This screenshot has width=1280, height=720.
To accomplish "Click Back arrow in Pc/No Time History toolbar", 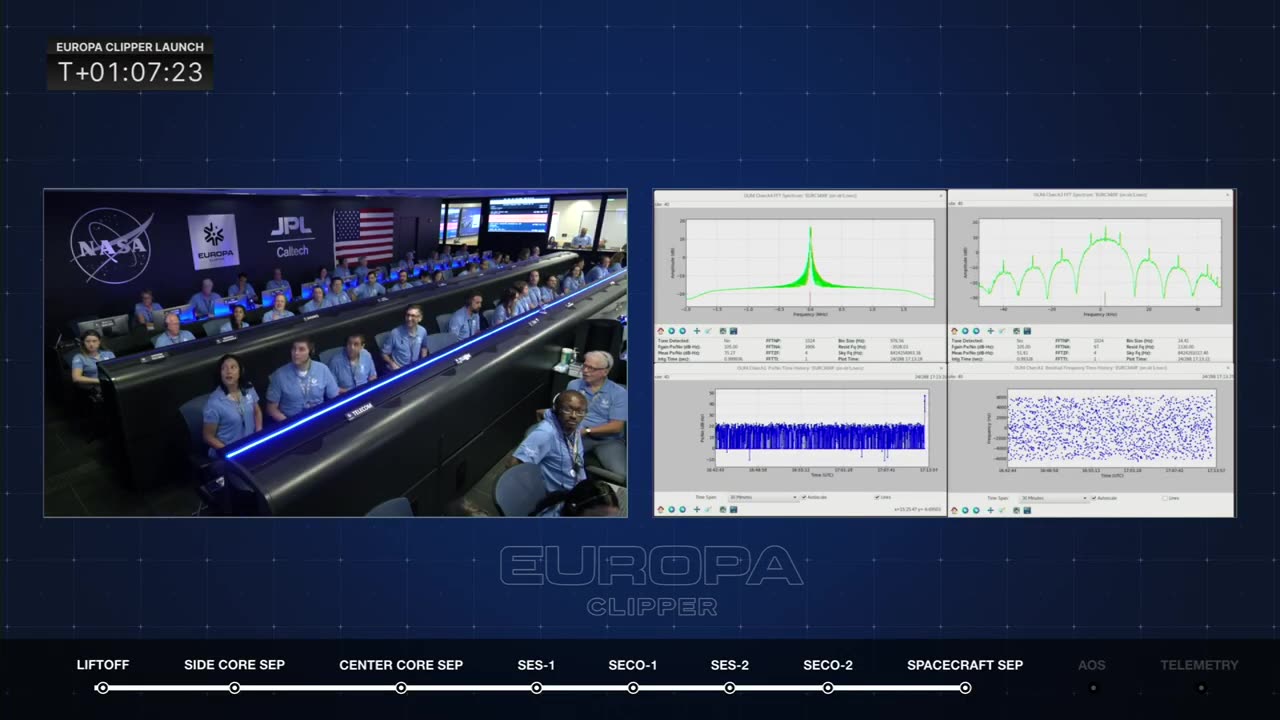I will click(x=672, y=510).
